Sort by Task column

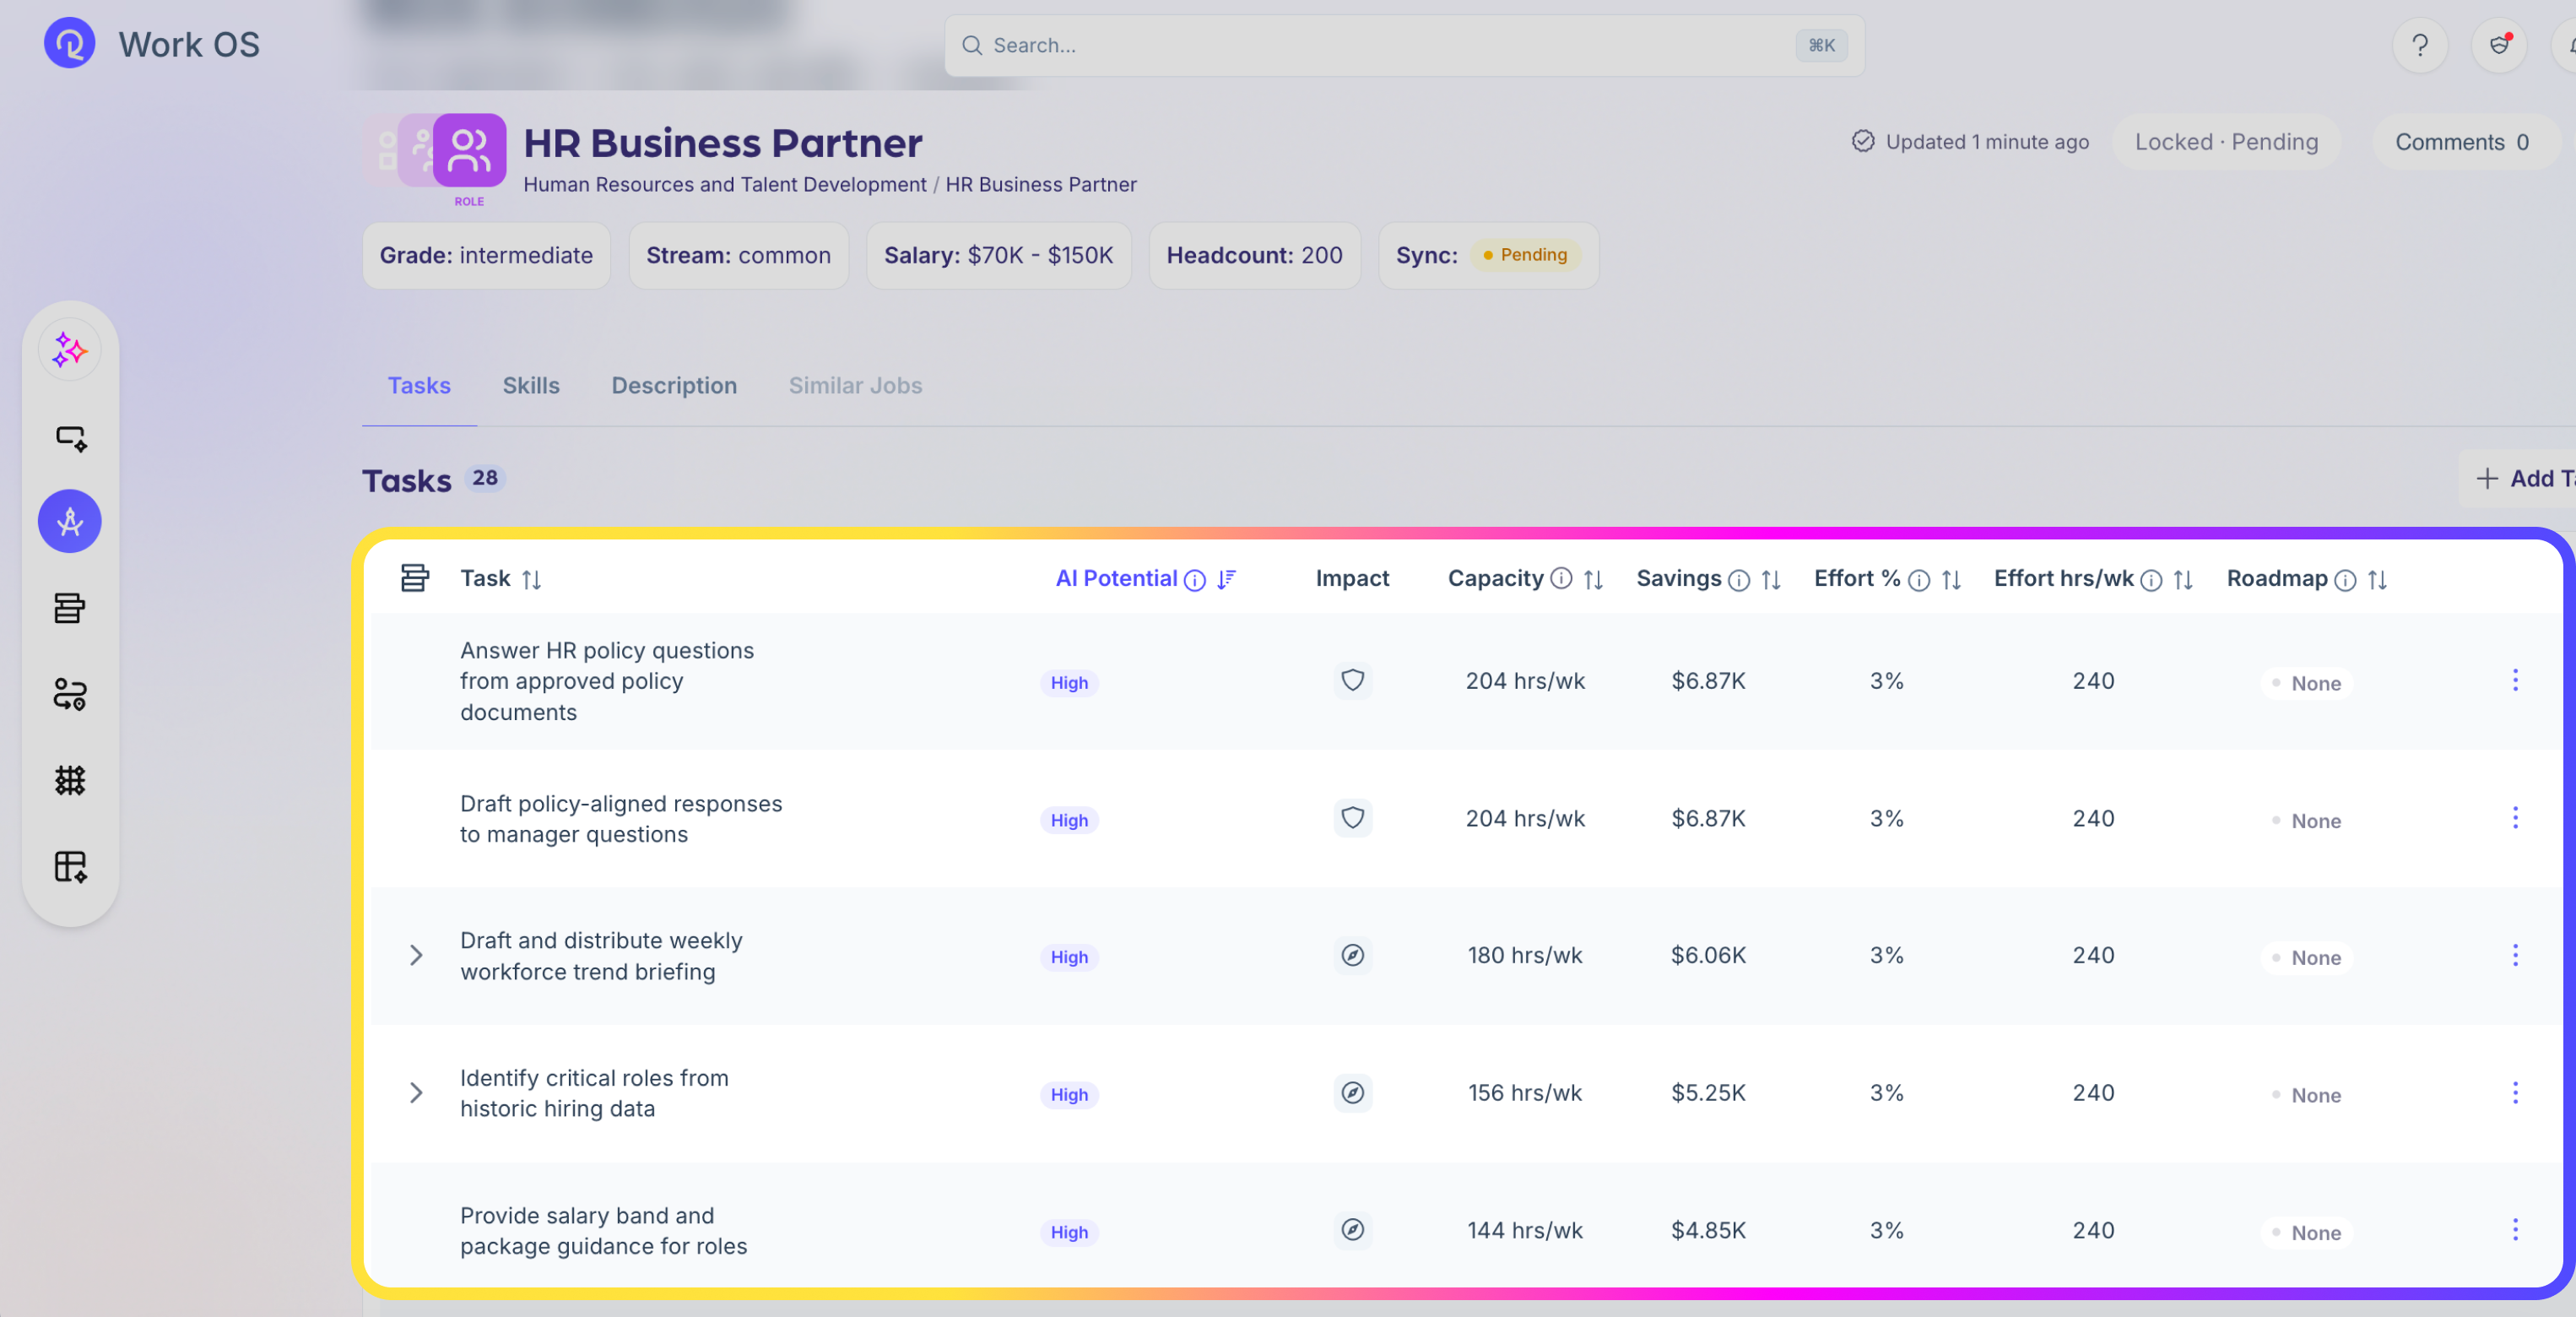tap(531, 579)
